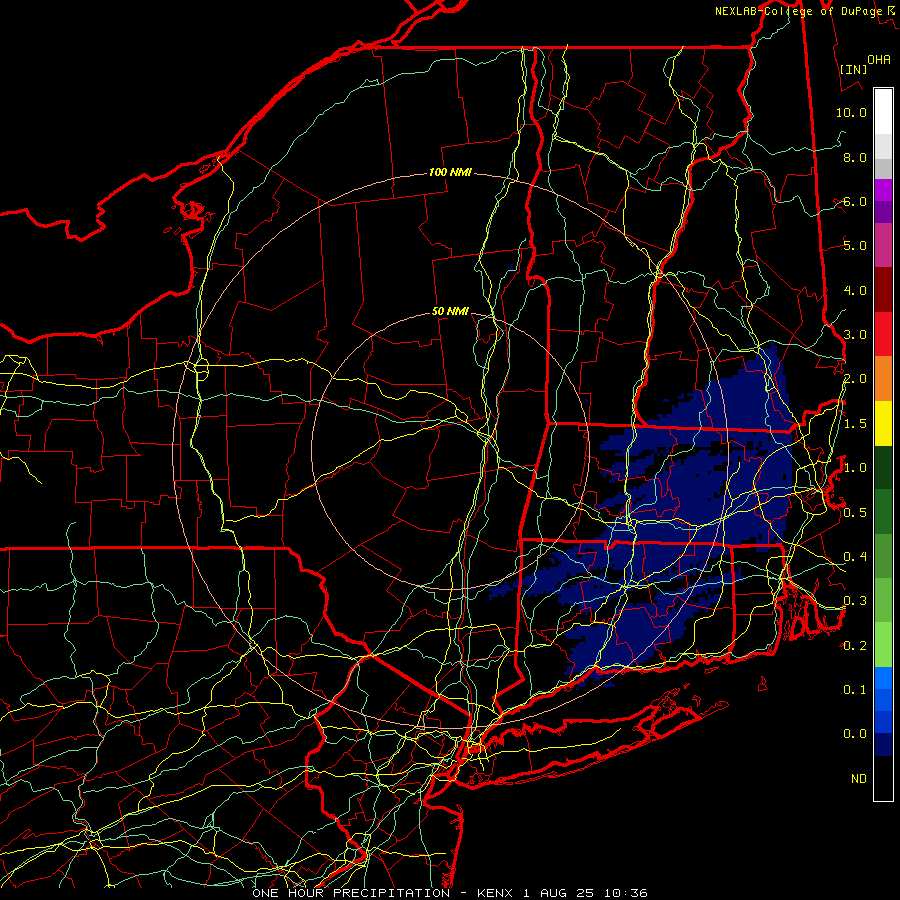900x900 pixels.
Task: Click the 10.0 legend value label
Action: coord(851,112)
